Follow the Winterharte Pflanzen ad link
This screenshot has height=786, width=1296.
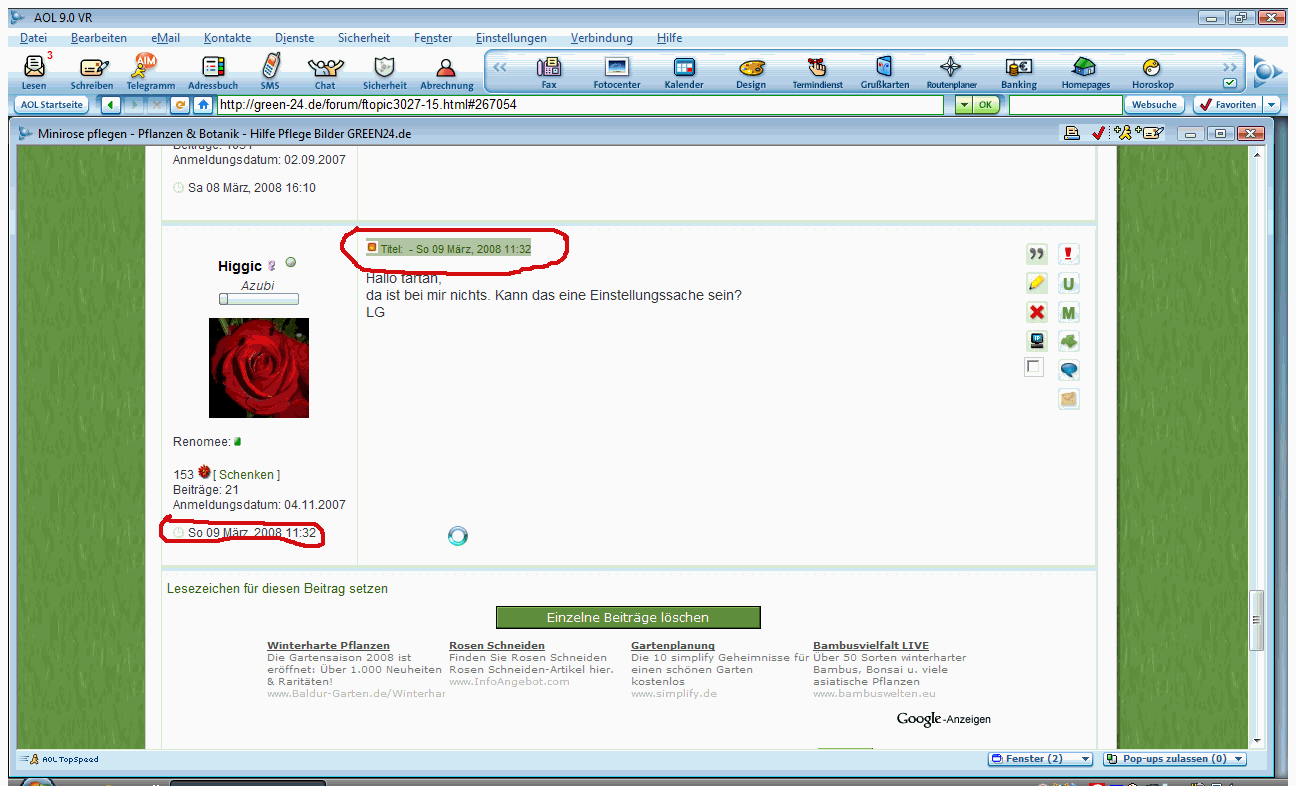328,646
